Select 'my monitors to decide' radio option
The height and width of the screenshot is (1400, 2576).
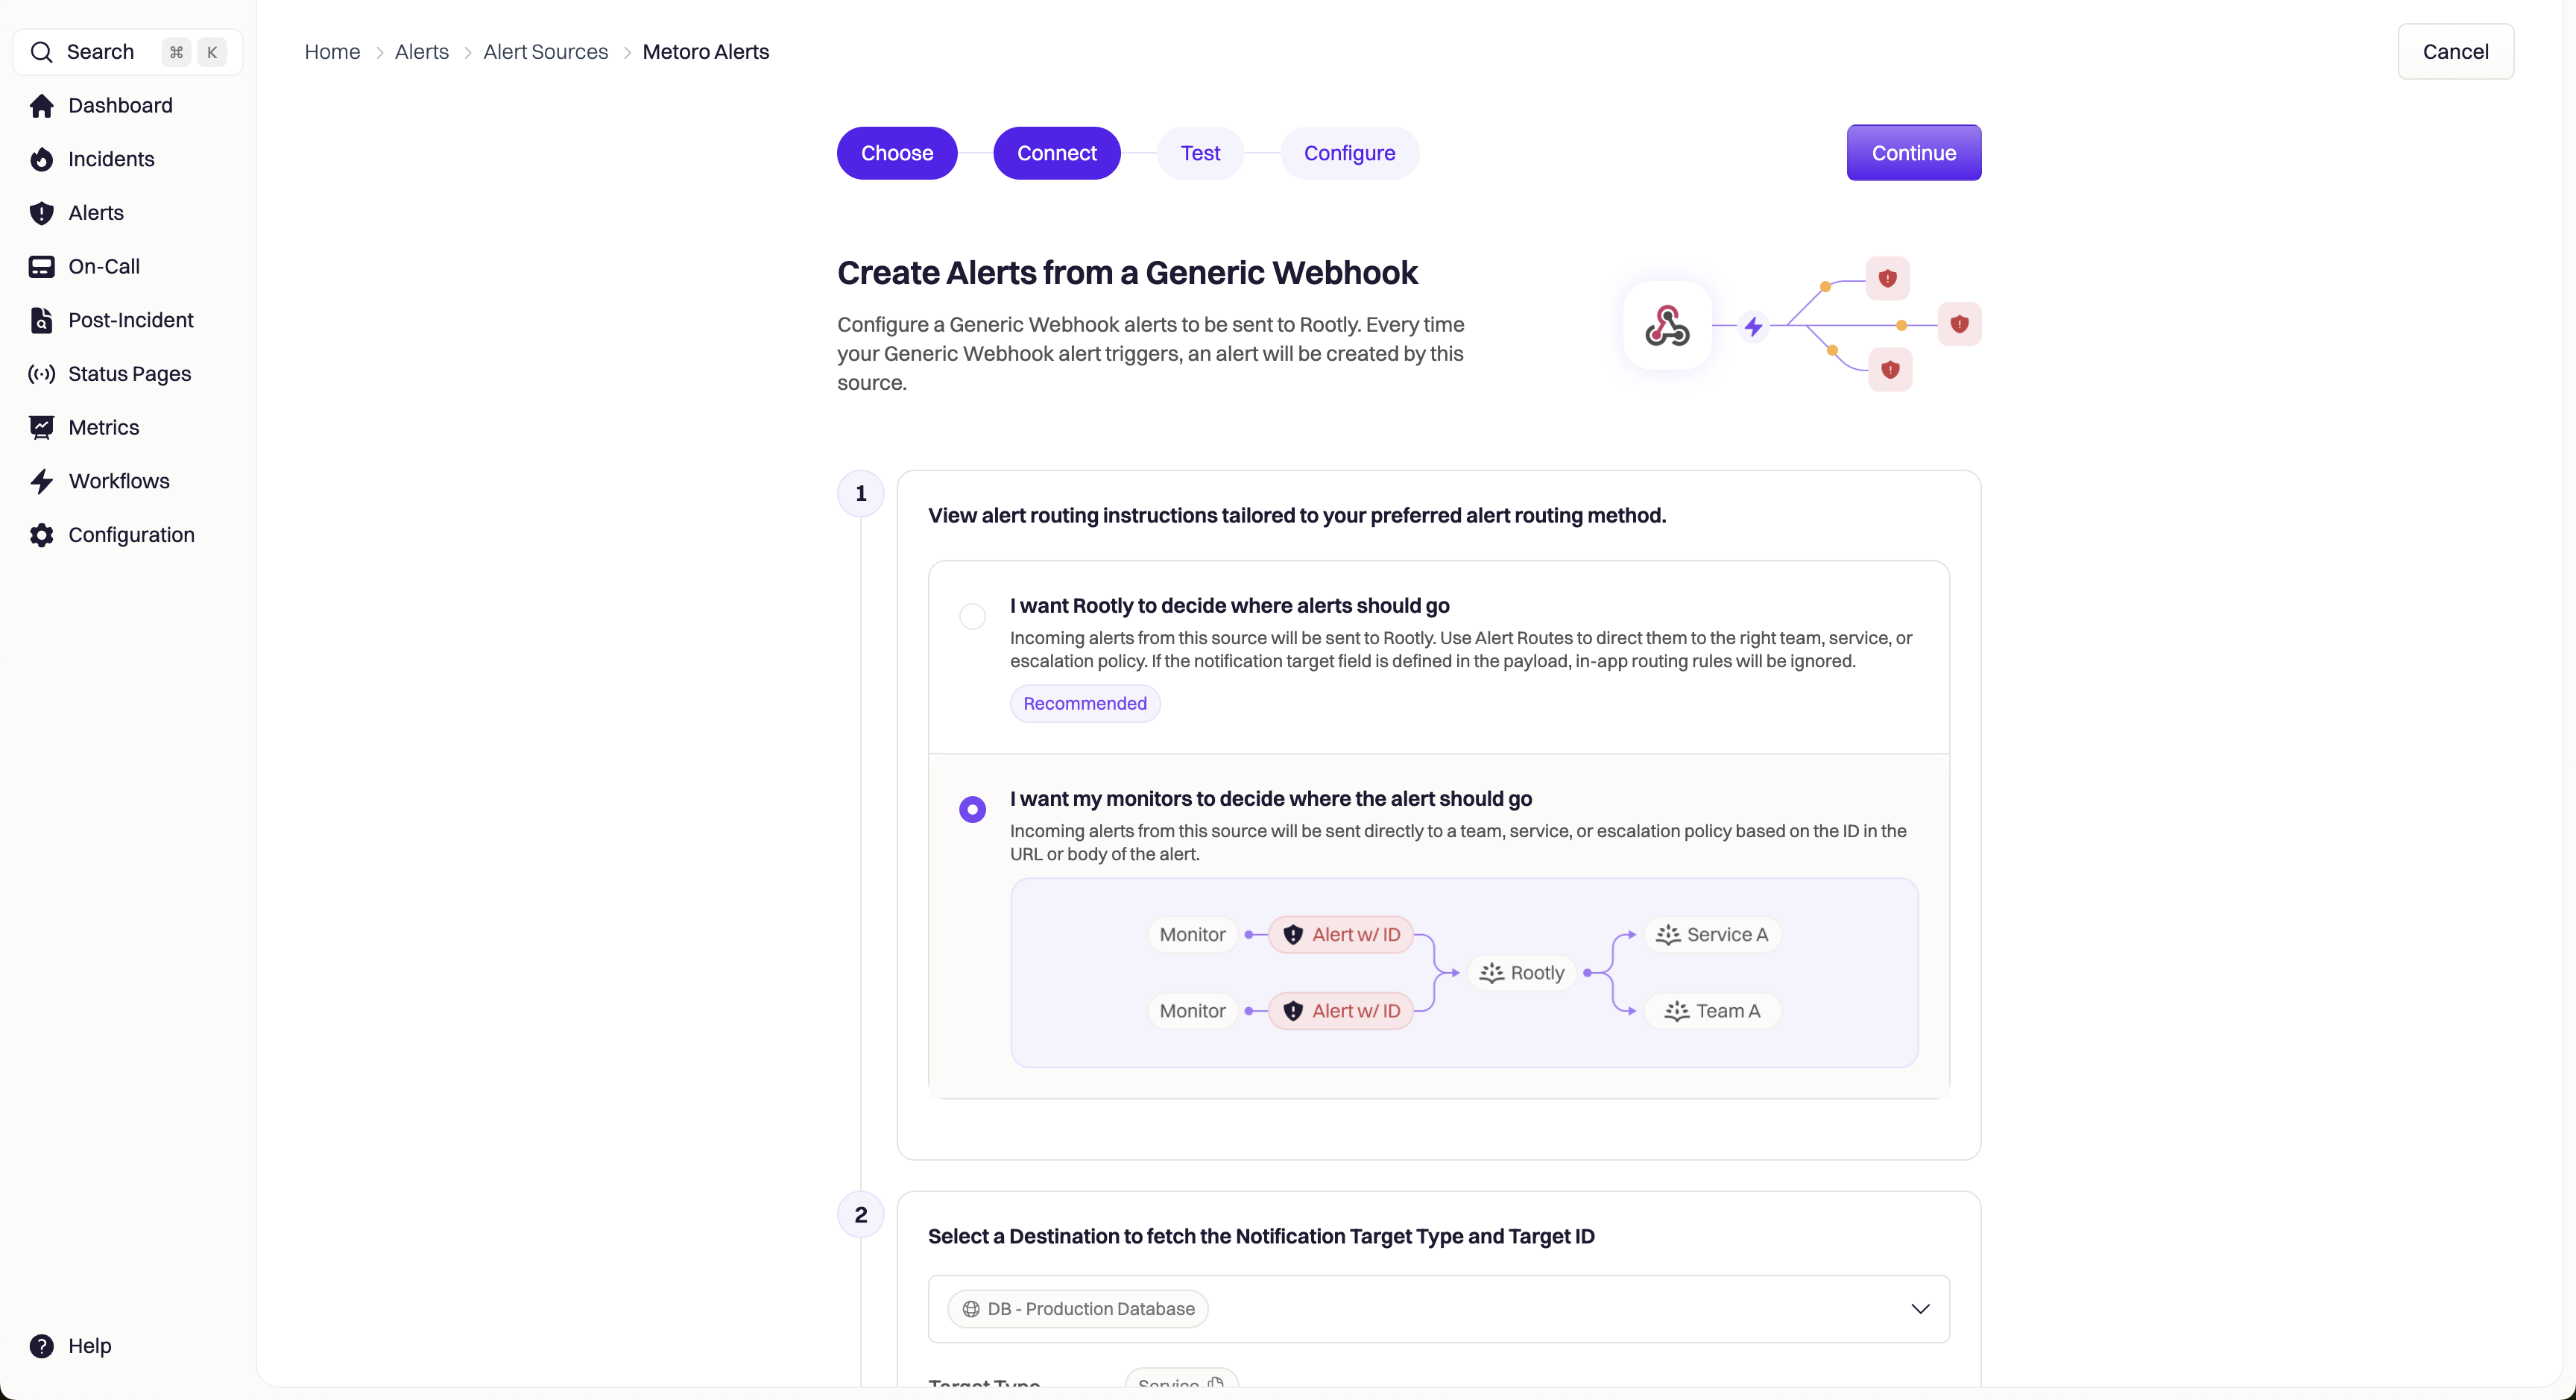972,809
